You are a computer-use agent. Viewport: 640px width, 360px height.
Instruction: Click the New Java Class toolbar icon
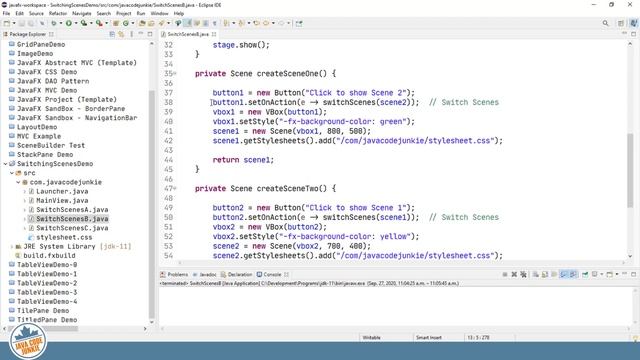point(126,23)
